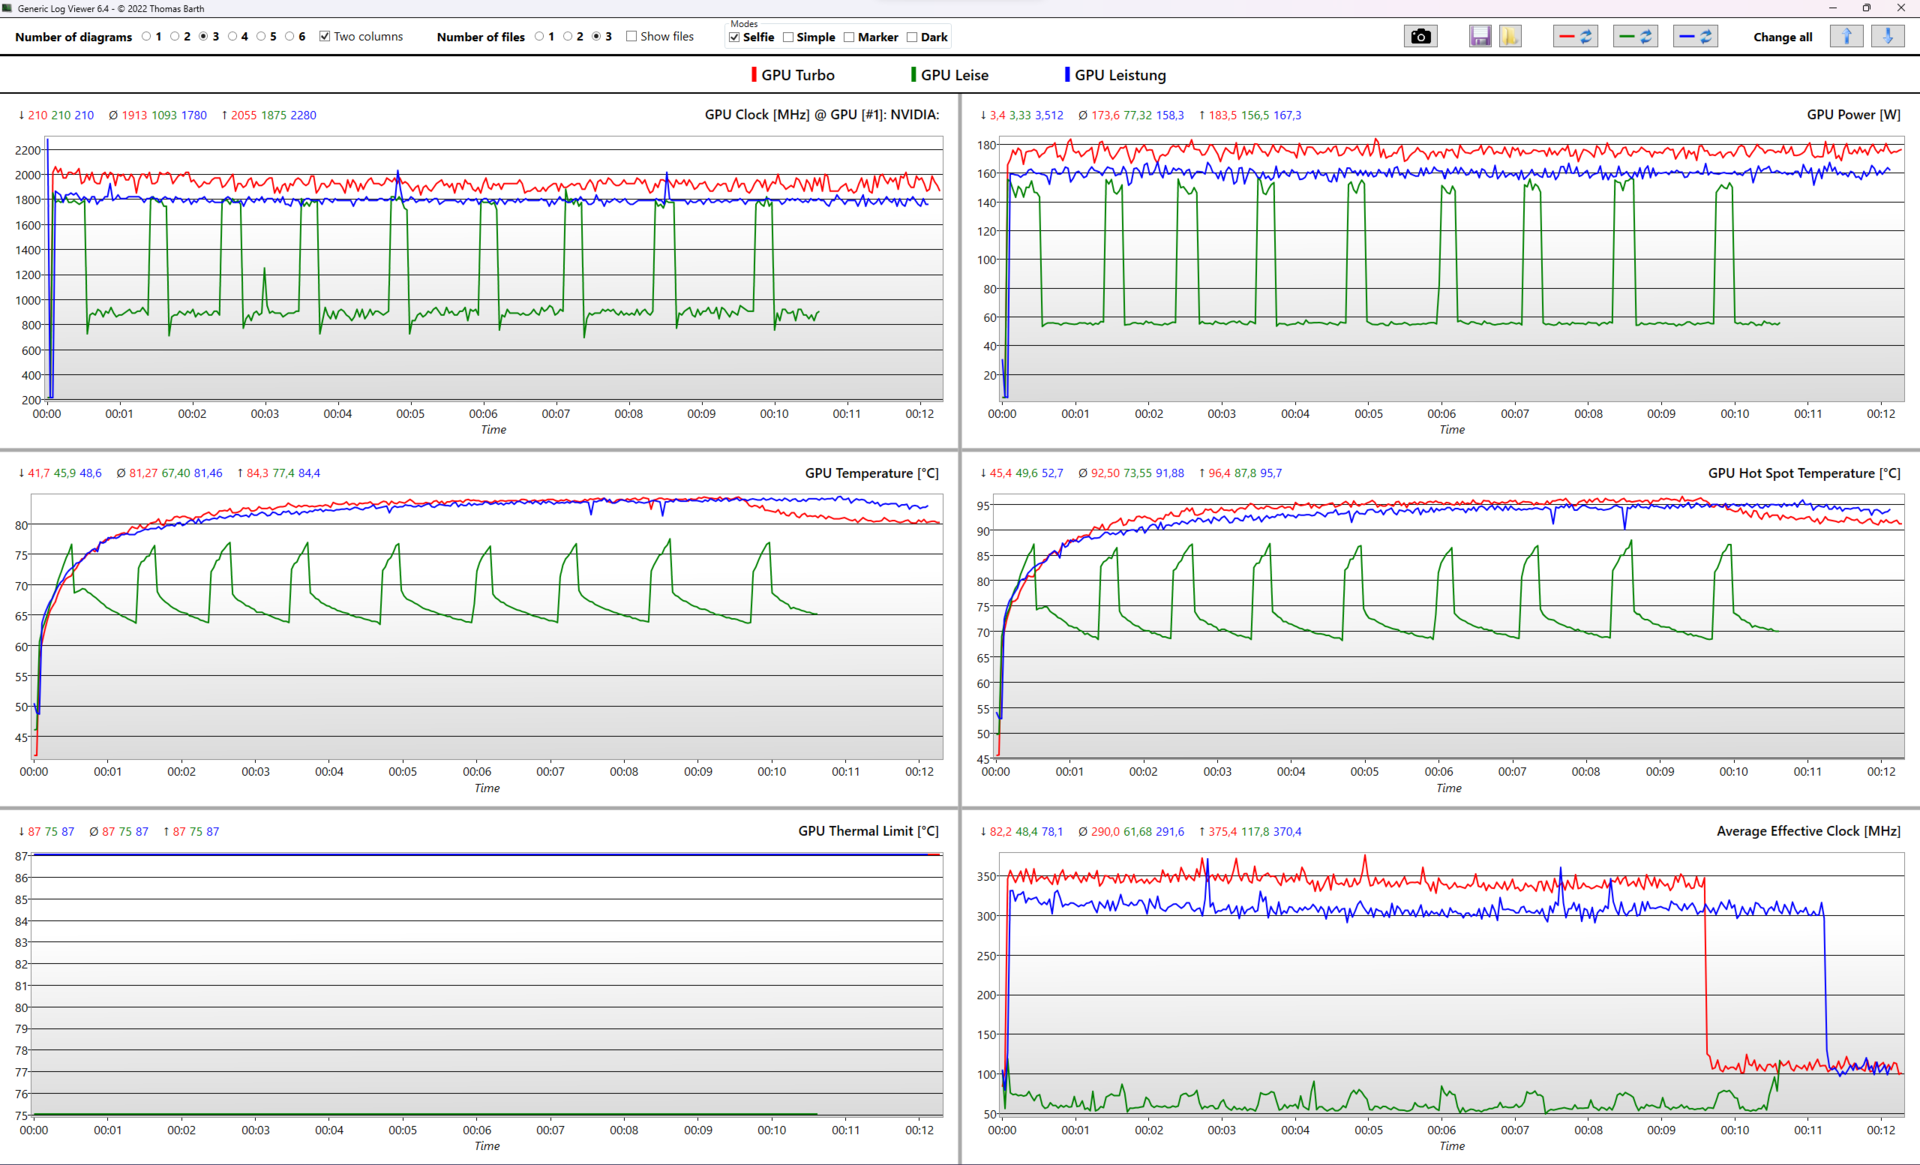Toggle the Marker mode checkbox
Screen dimensions: 1920x1165
(849, 38)
